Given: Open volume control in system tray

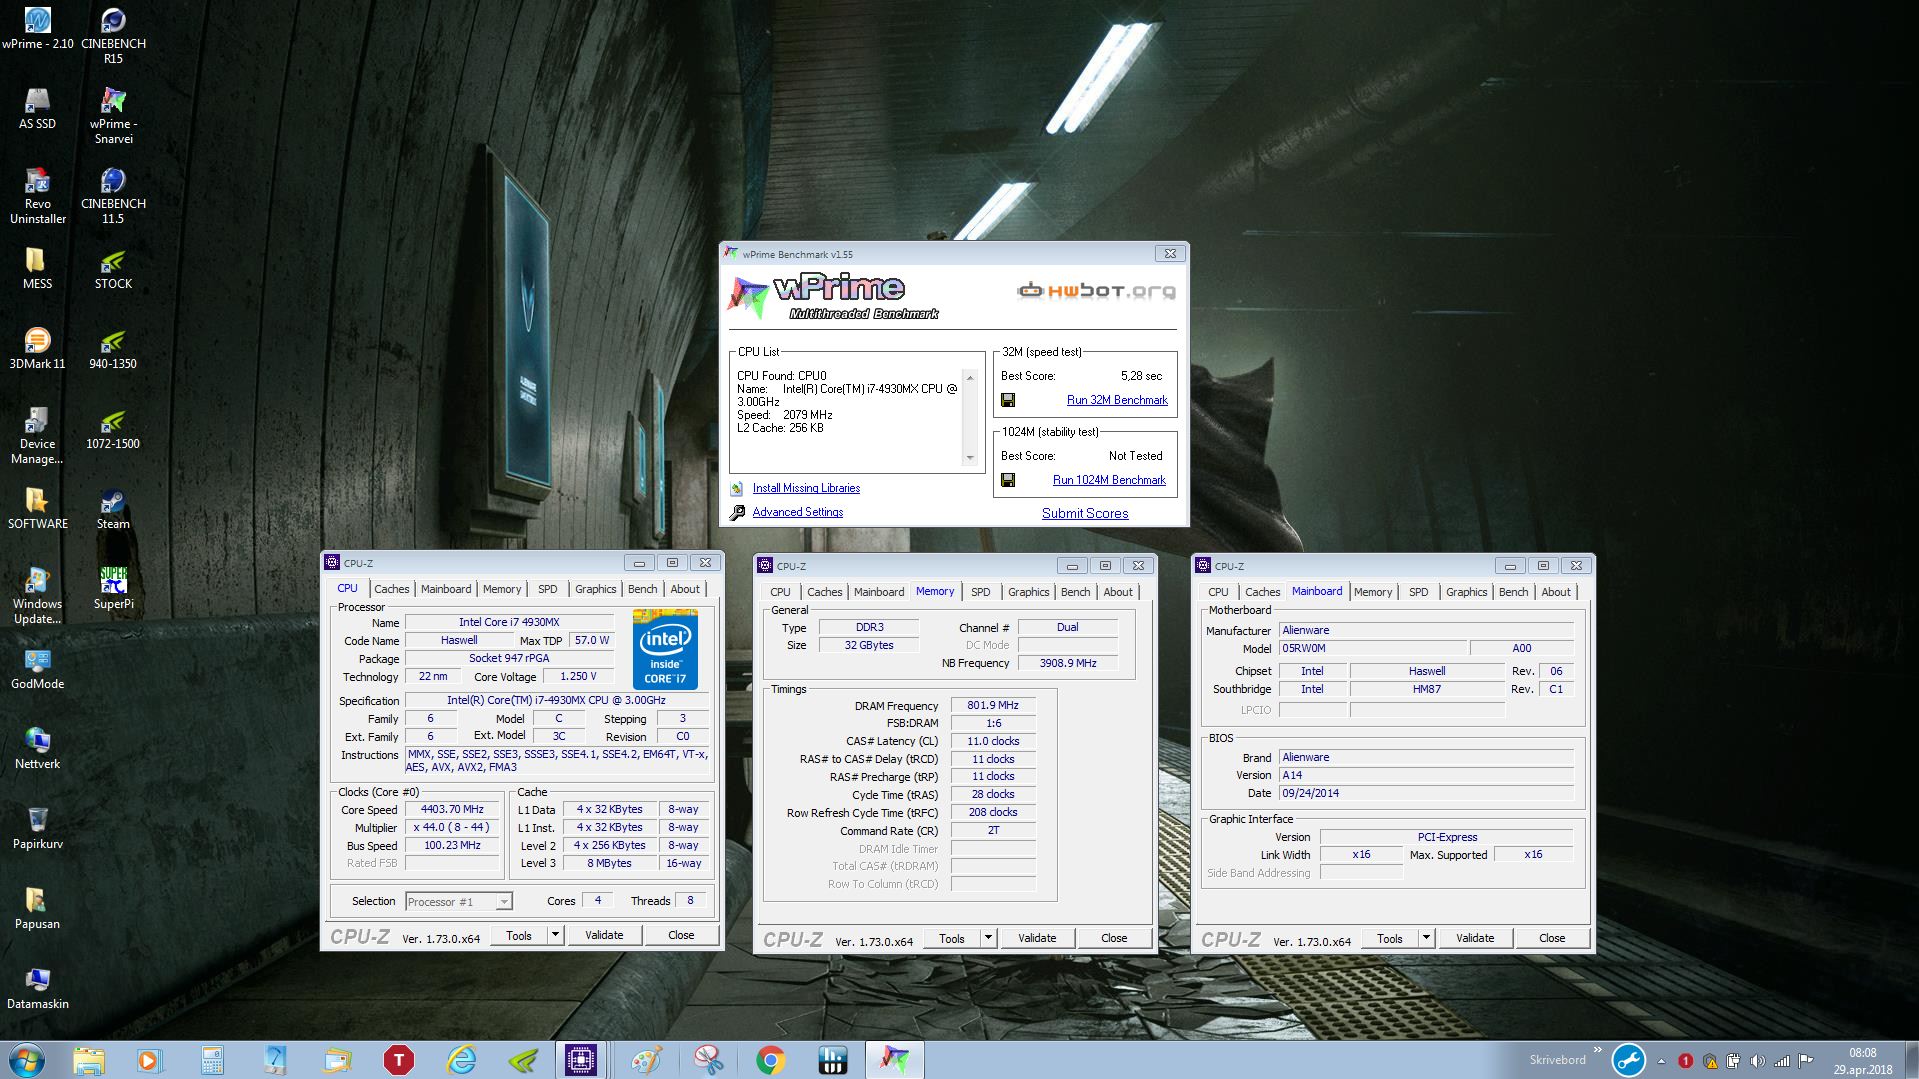Looking at the screenshot, I should pyautogui.click(x=1757, y=1061).
